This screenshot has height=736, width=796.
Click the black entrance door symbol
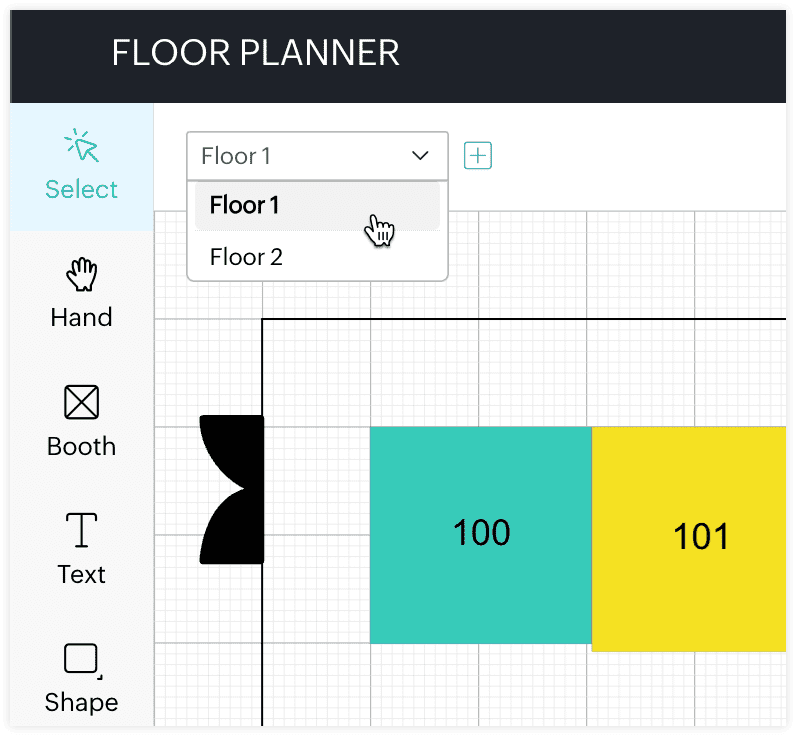[x=232, y=490]
